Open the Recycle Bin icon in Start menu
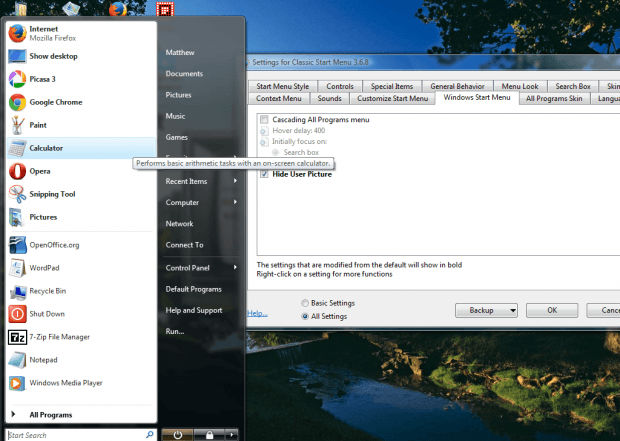 [x=17, y=291]
